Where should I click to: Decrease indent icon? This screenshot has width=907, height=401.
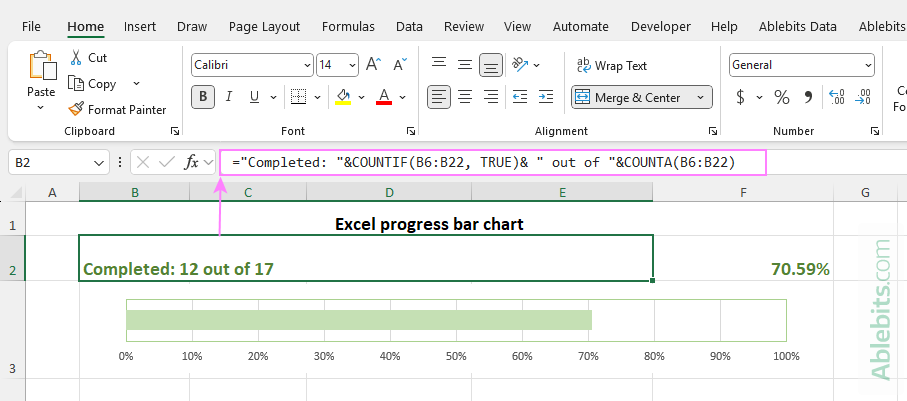coord(520,97)
